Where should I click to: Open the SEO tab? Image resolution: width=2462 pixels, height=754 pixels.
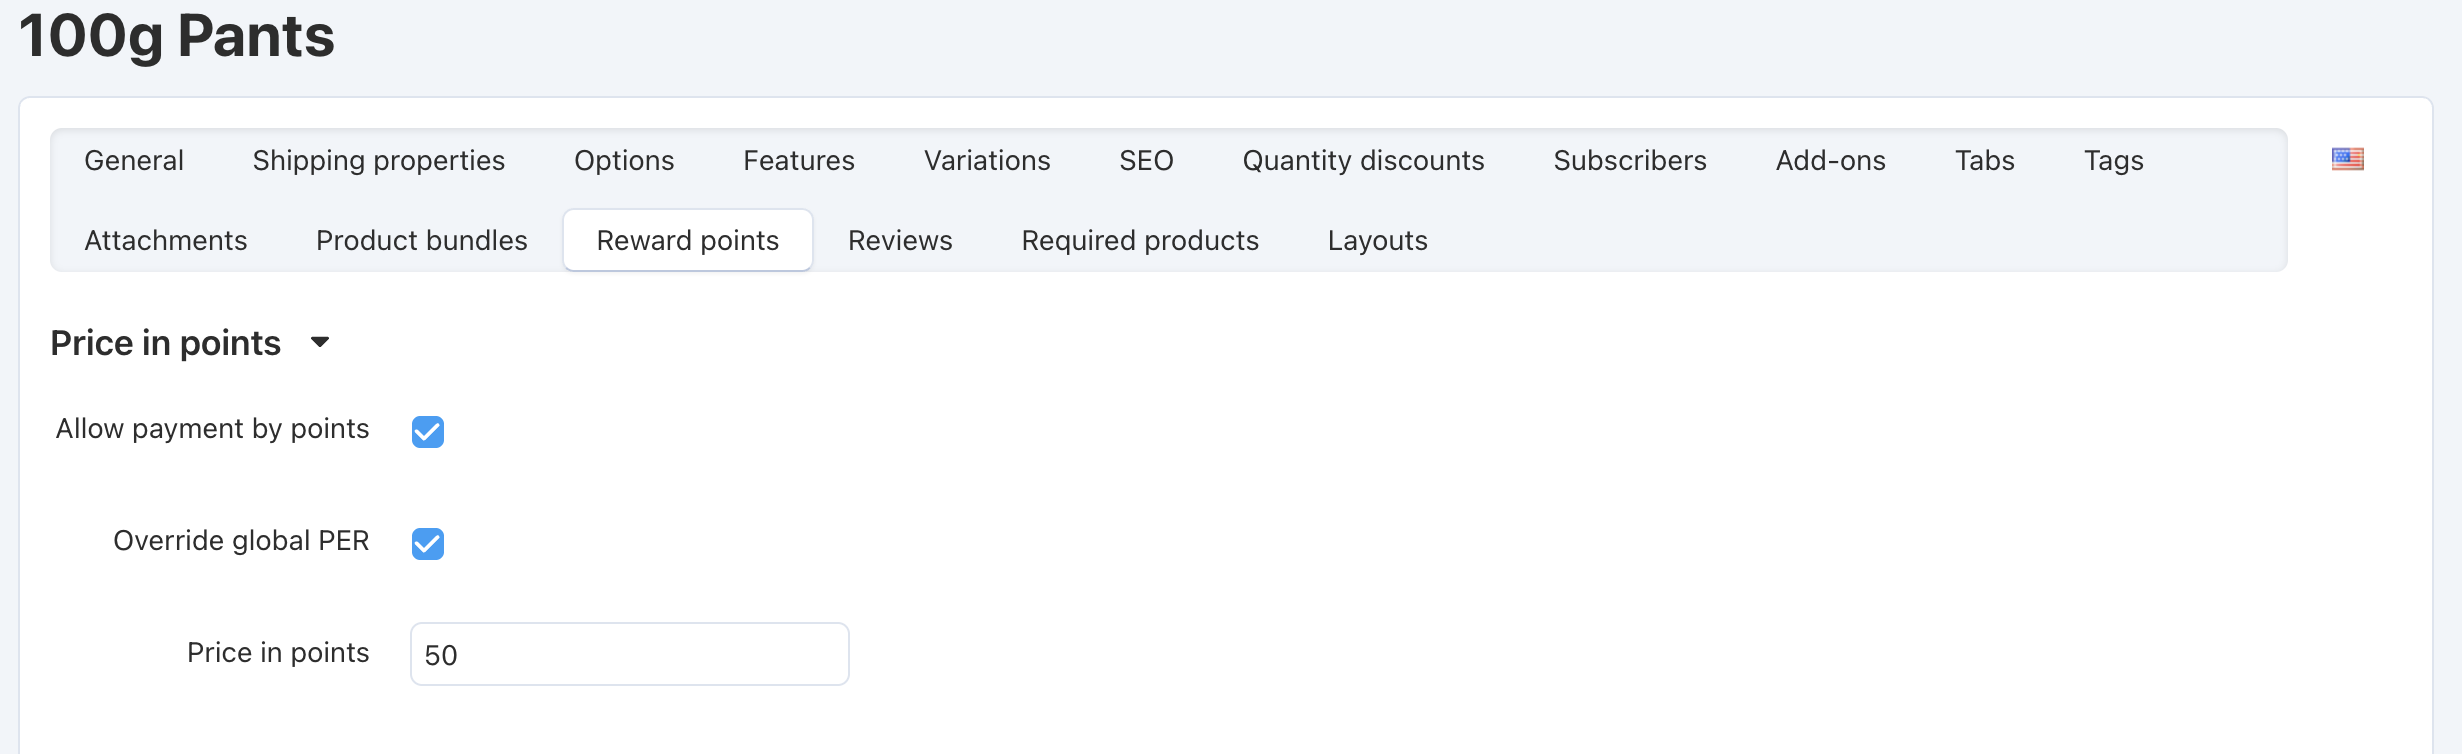point(1146,160)
